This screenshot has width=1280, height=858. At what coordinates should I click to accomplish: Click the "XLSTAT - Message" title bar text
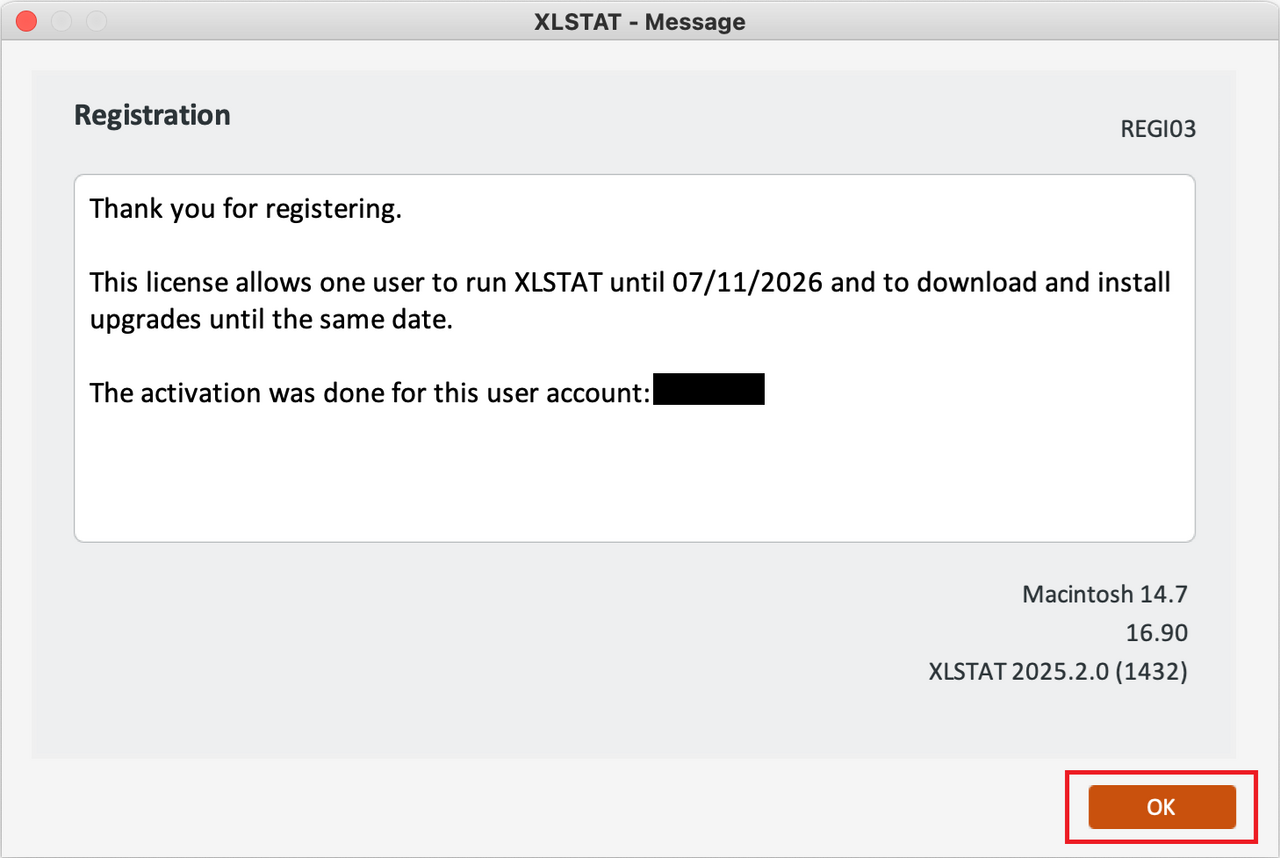tap(640, 21)
